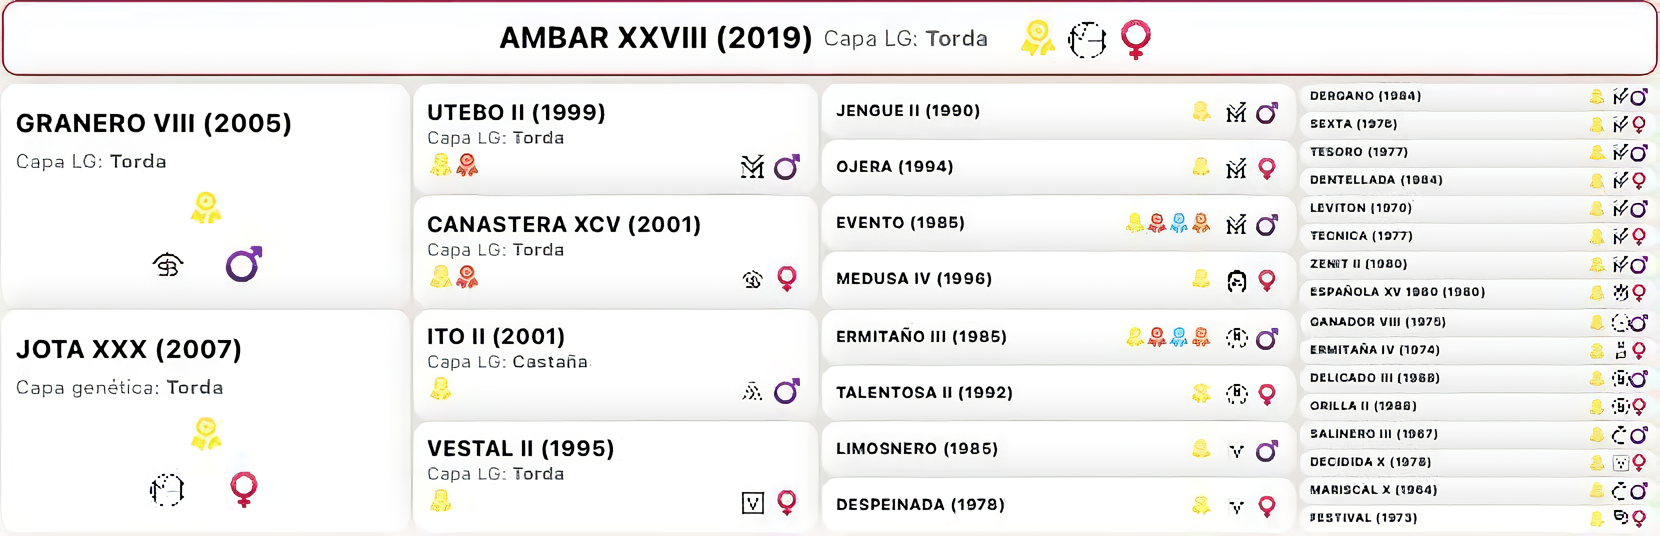This screenshot has height=536, width=1660.
Task: Click the brand icon in the MEDUSA IV row
Action: (x=1237, y=281)
